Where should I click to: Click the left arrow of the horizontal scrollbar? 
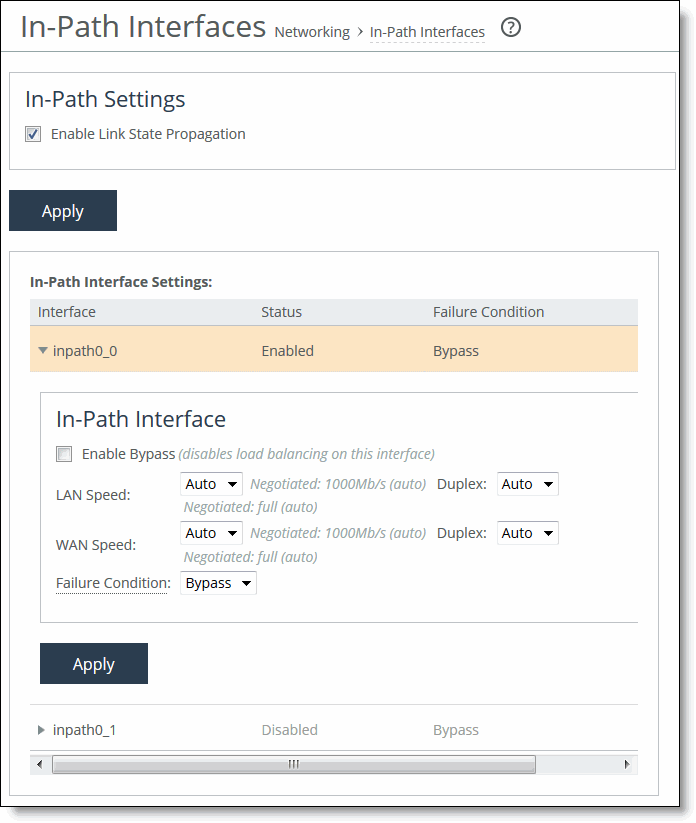38,764
